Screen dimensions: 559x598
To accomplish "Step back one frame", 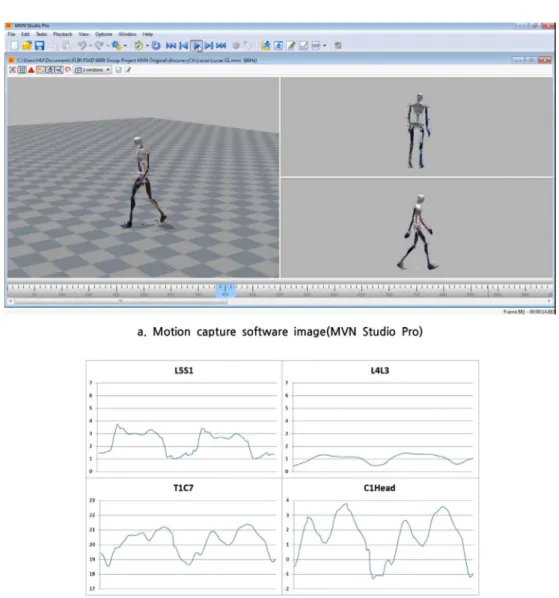I will (x=183, y=46).
